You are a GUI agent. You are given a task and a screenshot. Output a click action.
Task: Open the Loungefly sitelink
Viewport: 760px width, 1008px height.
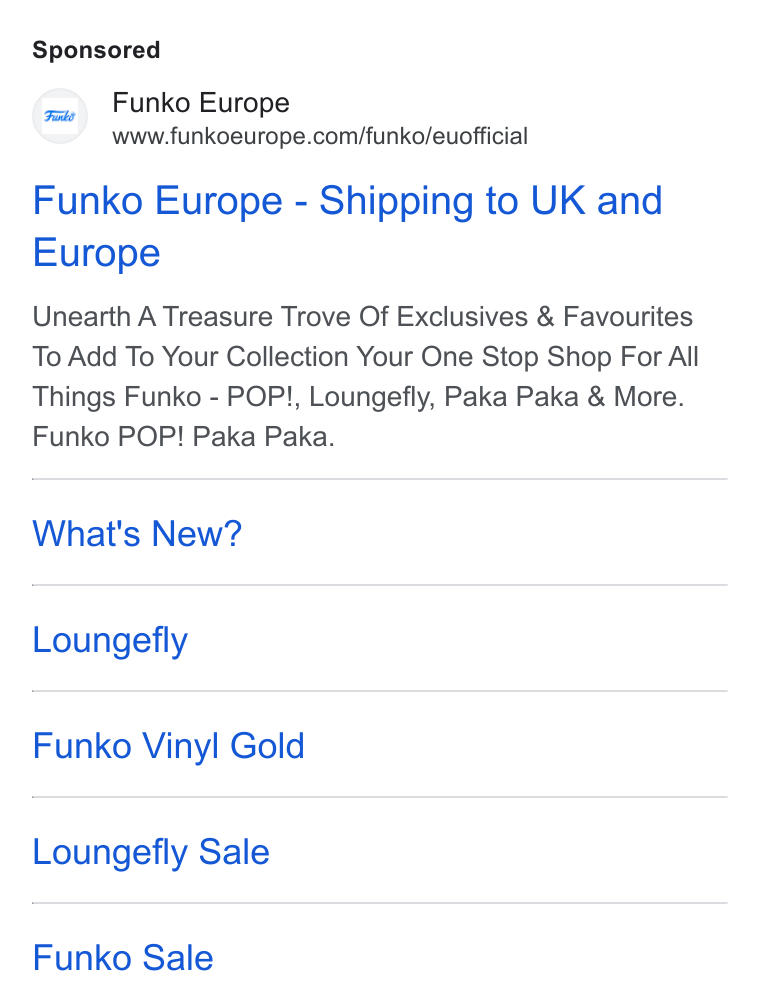(110, 640)
